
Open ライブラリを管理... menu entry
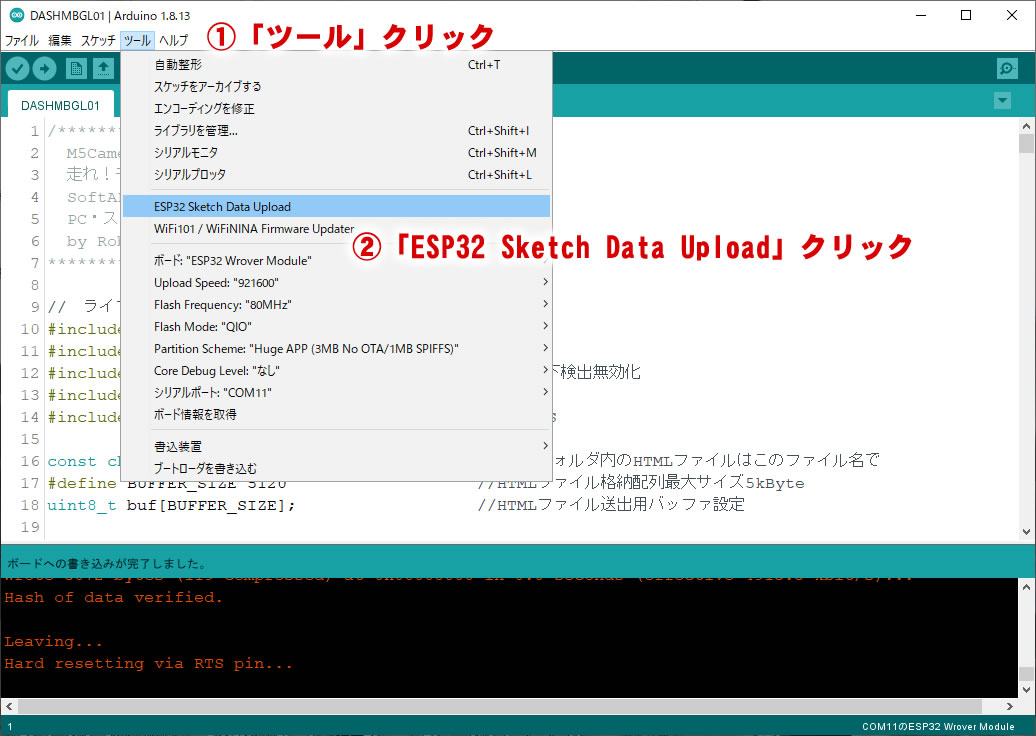tap(336, 131)
